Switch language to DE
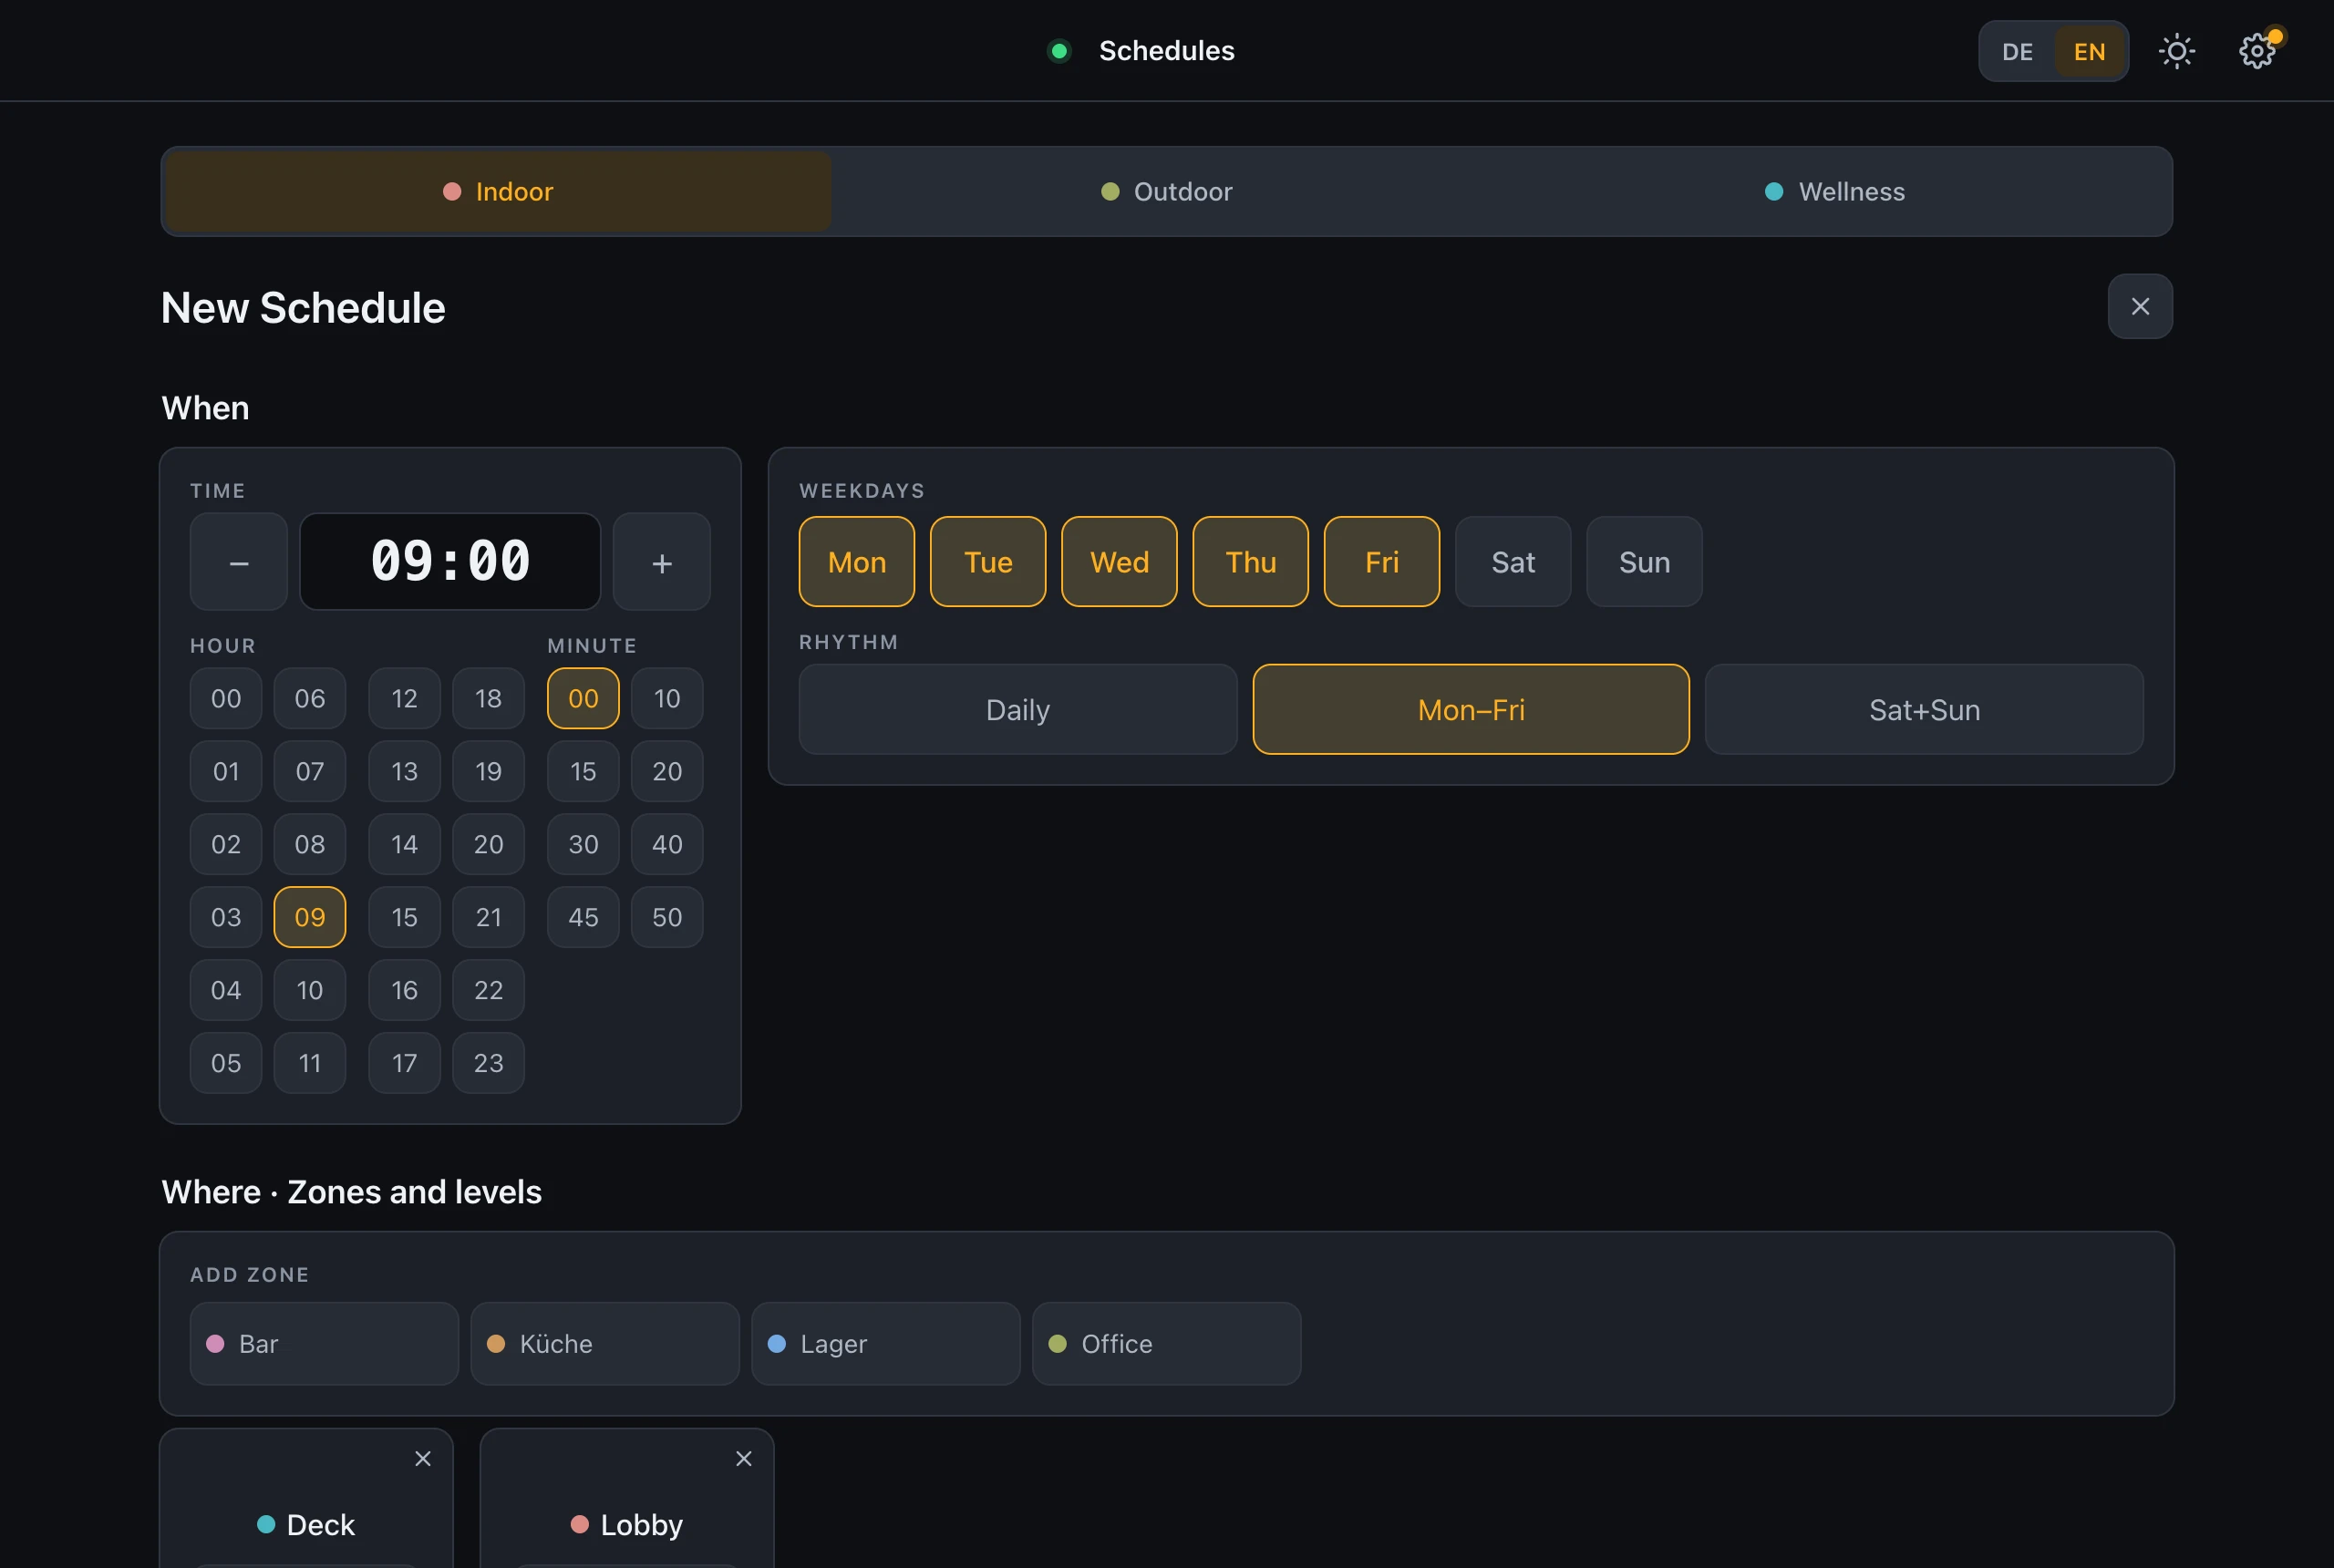Image resolution: width=2334 pixels, height=1568 pixels. (x=2017, y=51)
